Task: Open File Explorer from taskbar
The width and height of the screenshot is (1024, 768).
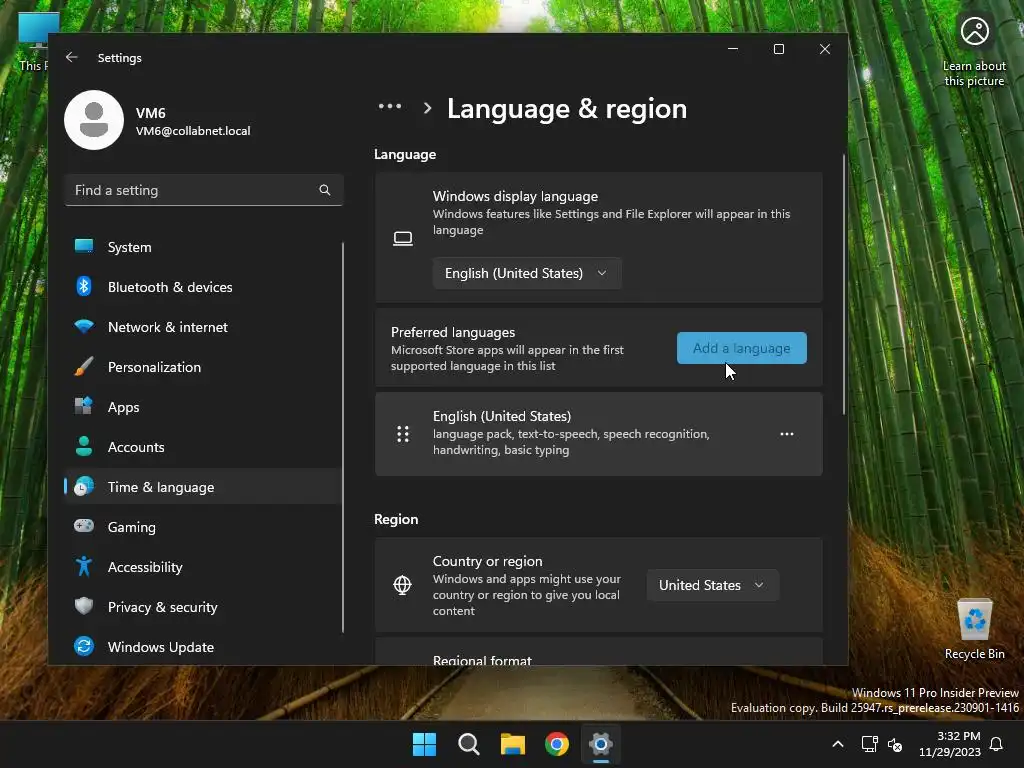Action: click(513, 744)
